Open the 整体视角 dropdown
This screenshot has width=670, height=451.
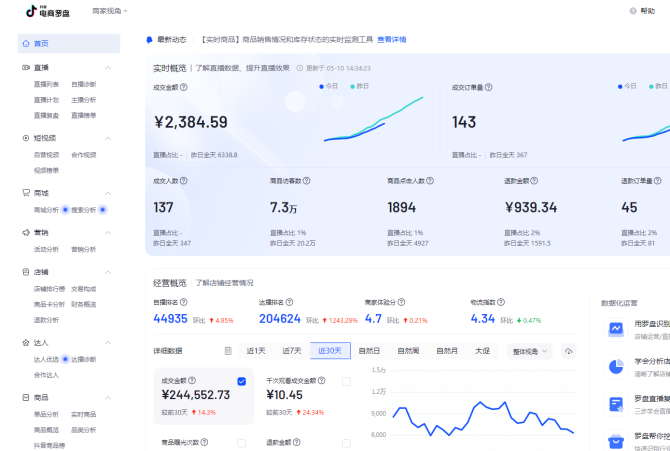point(529,351)
